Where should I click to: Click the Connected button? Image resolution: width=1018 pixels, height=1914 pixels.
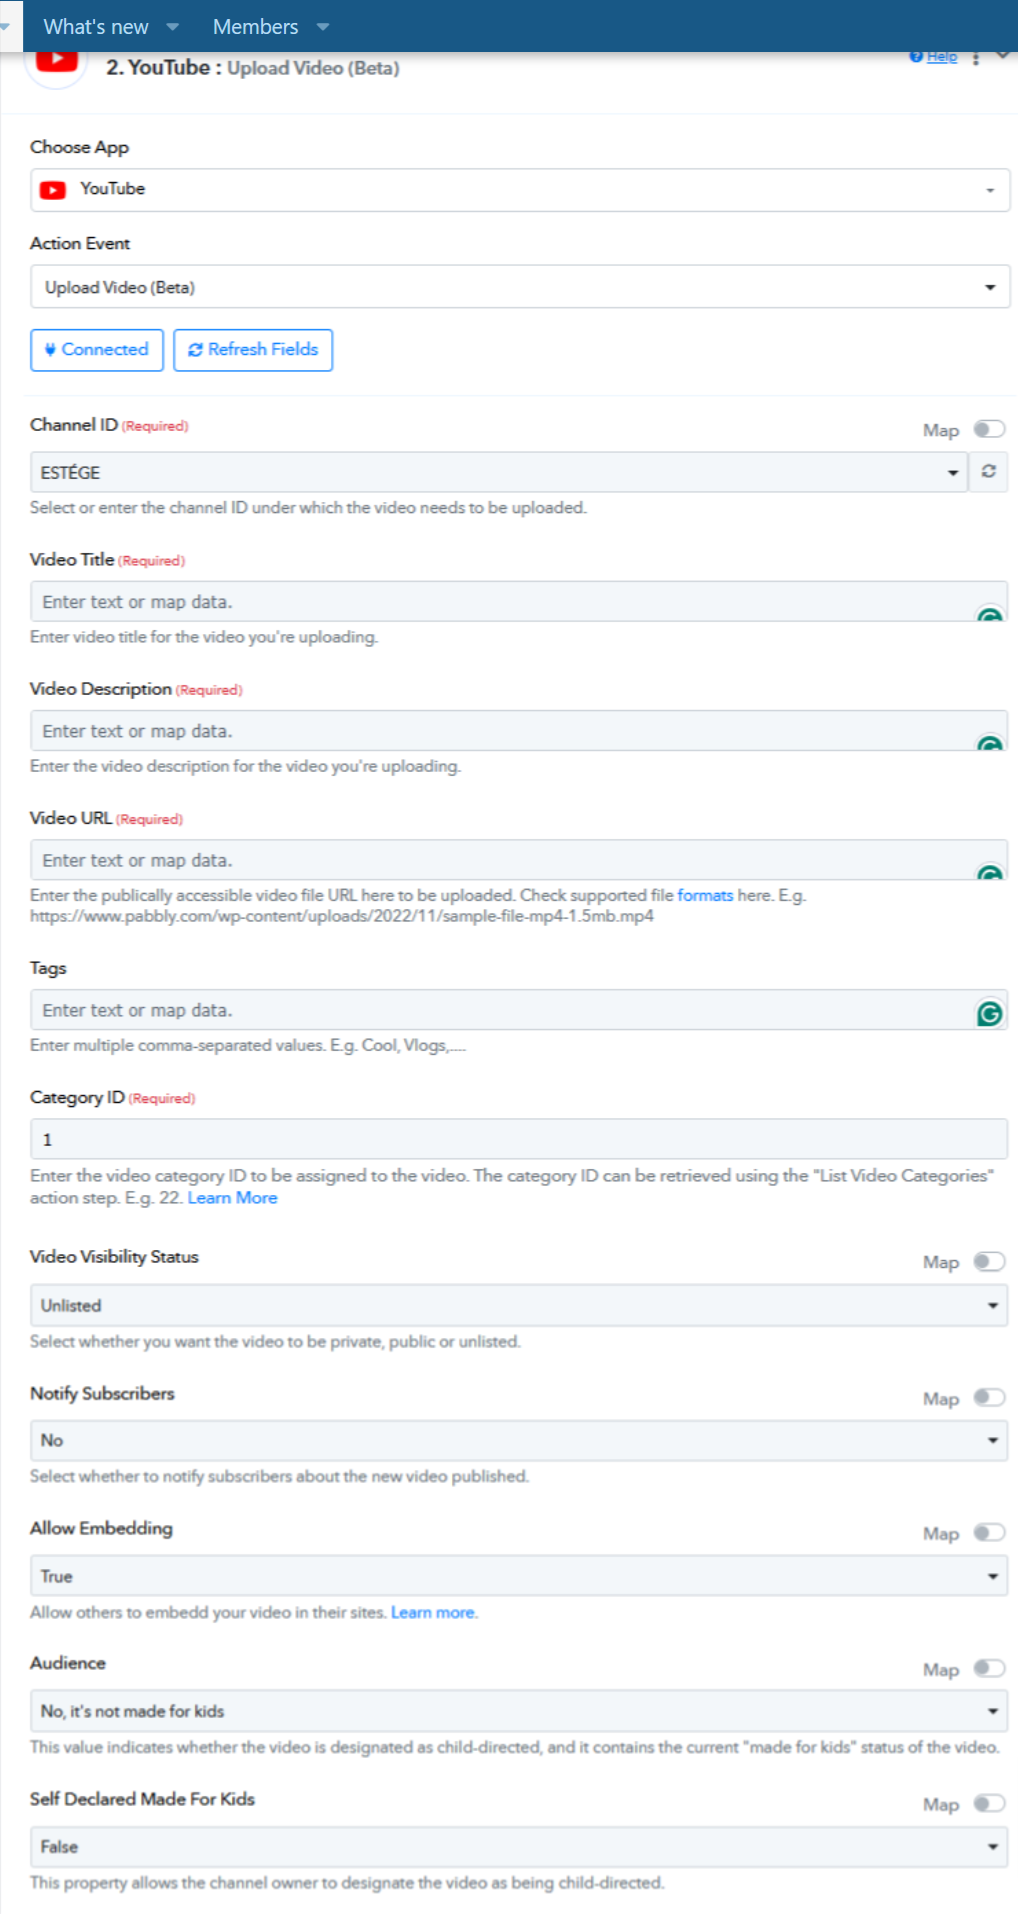point(97,350)
